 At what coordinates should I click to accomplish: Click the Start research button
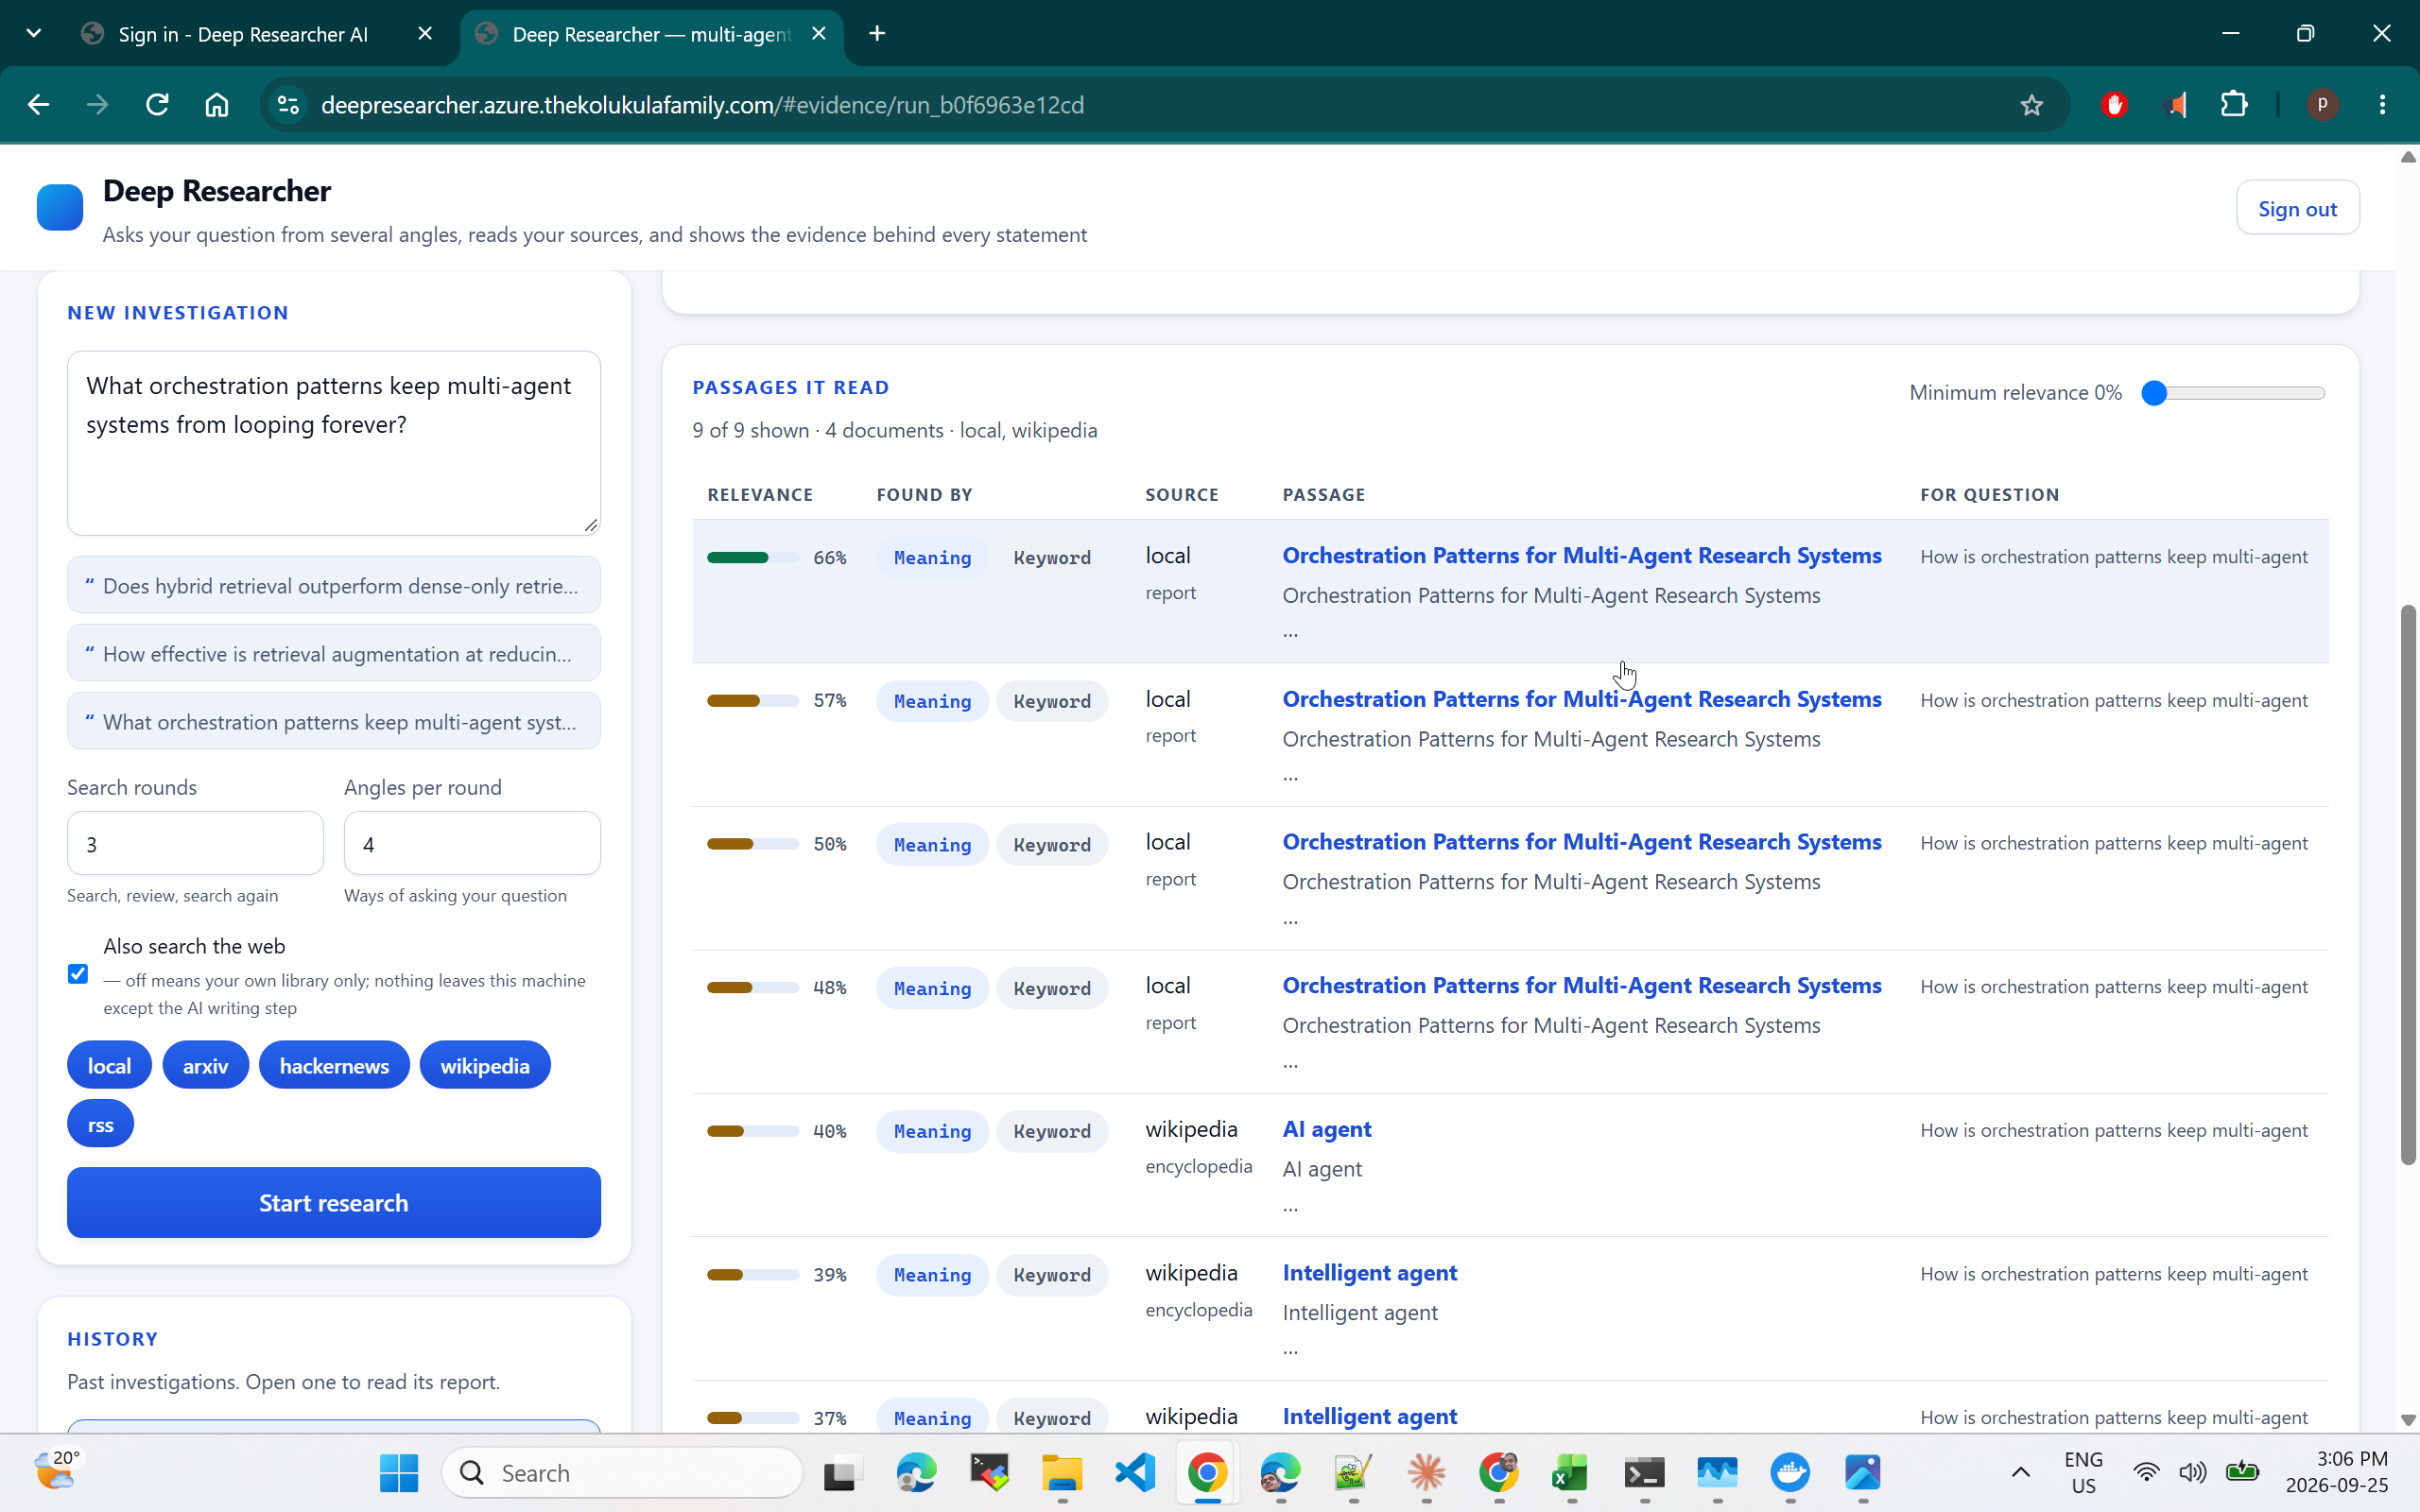[334, 1202]
